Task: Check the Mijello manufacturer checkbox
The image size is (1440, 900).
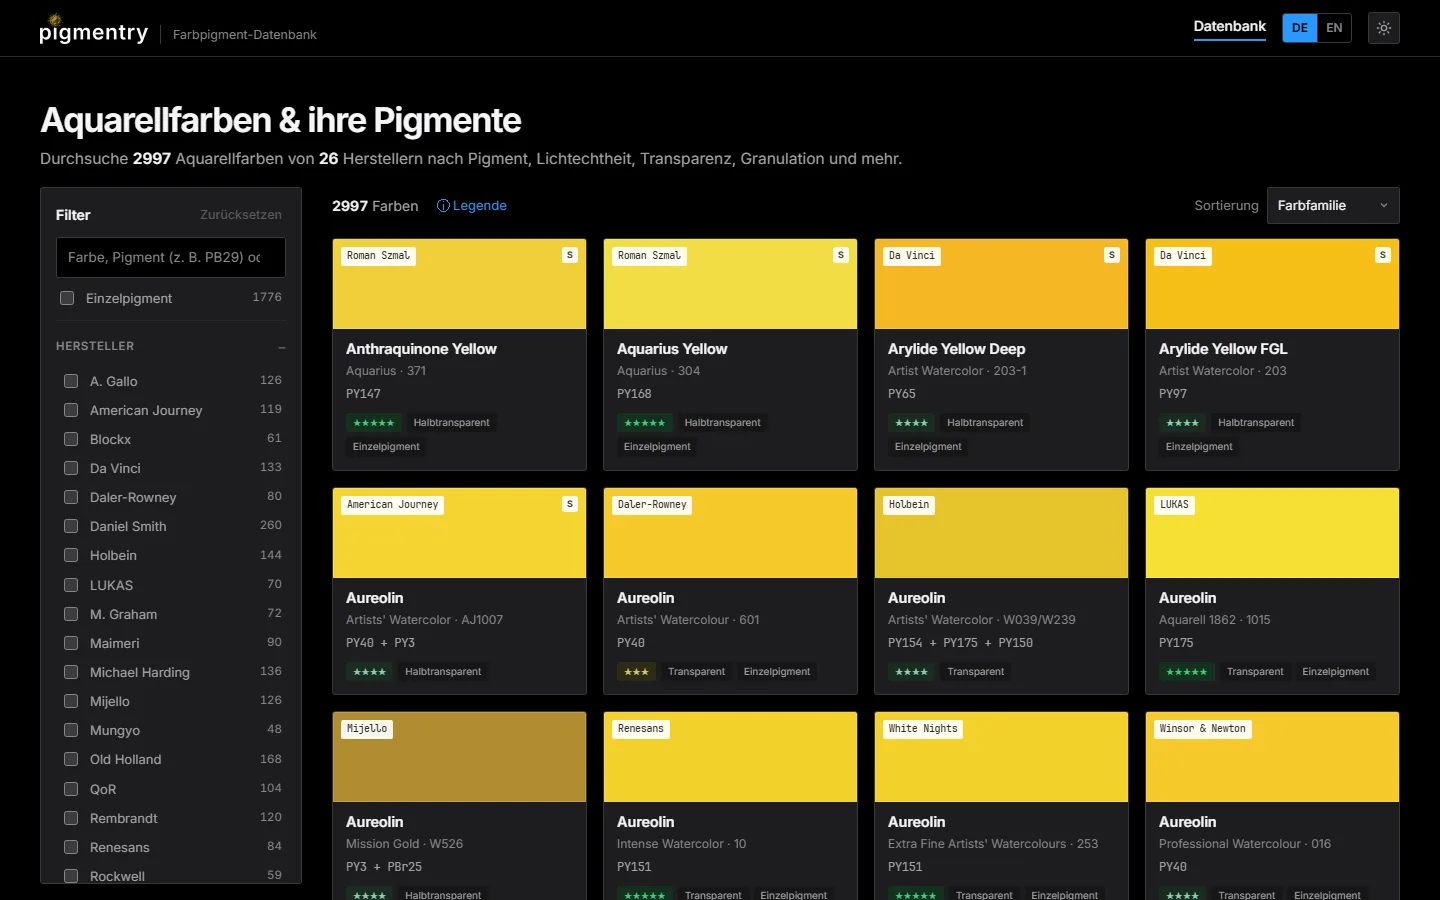Action: pos(71,701)
